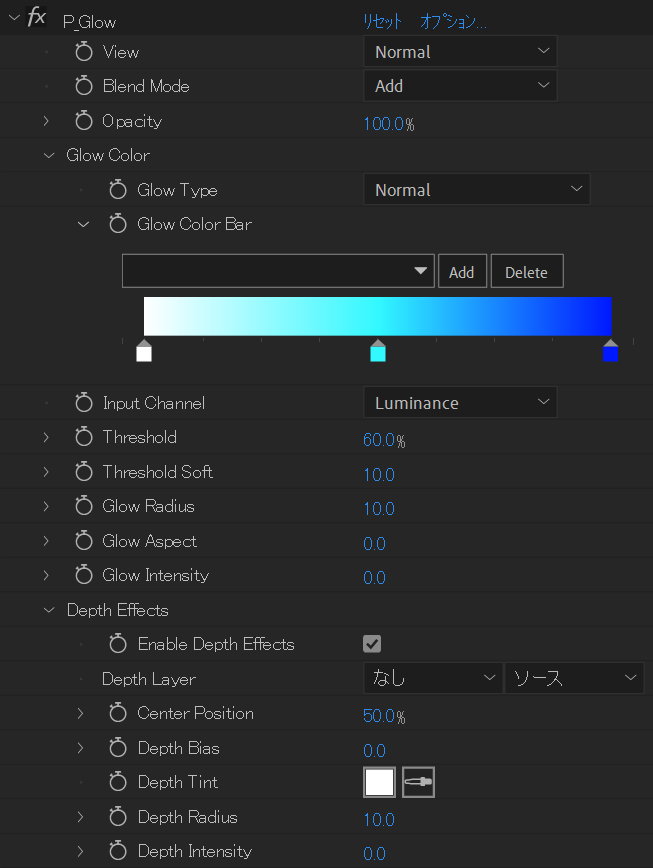Enable the Blend Mode stopwatch animation icon
653x868 pixels.
[x=84, y=86]
